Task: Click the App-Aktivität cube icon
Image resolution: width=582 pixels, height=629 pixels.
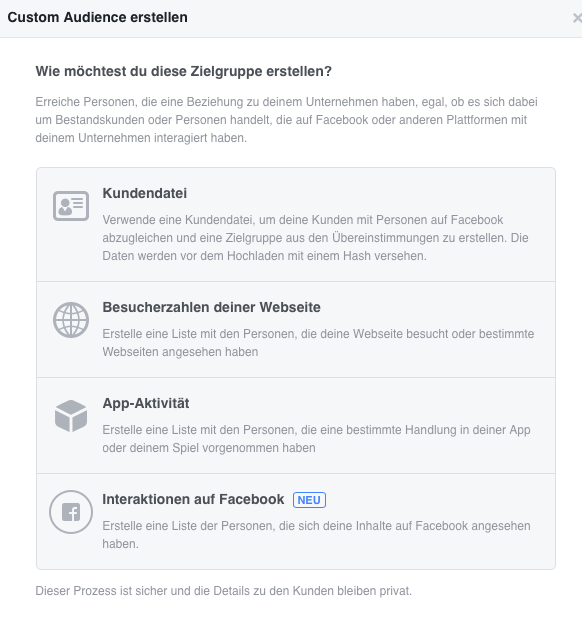Action: [71, 416]
